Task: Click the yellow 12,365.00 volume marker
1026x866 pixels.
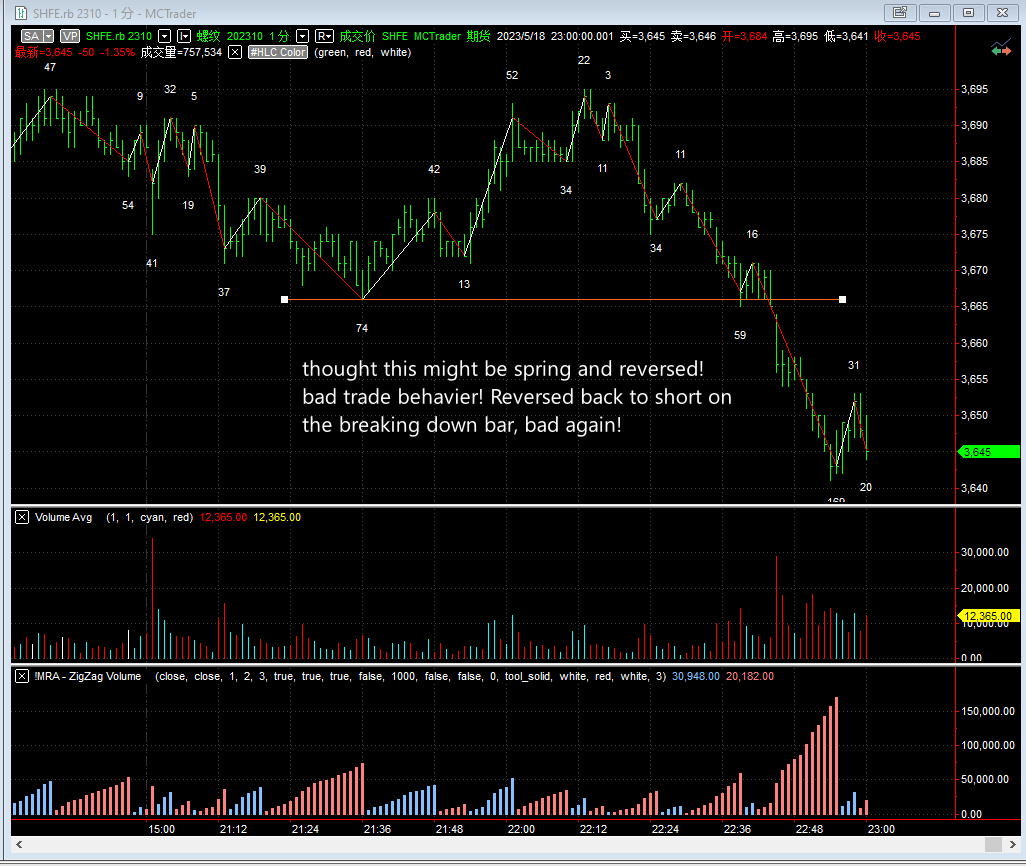Action: pos(989,616)
